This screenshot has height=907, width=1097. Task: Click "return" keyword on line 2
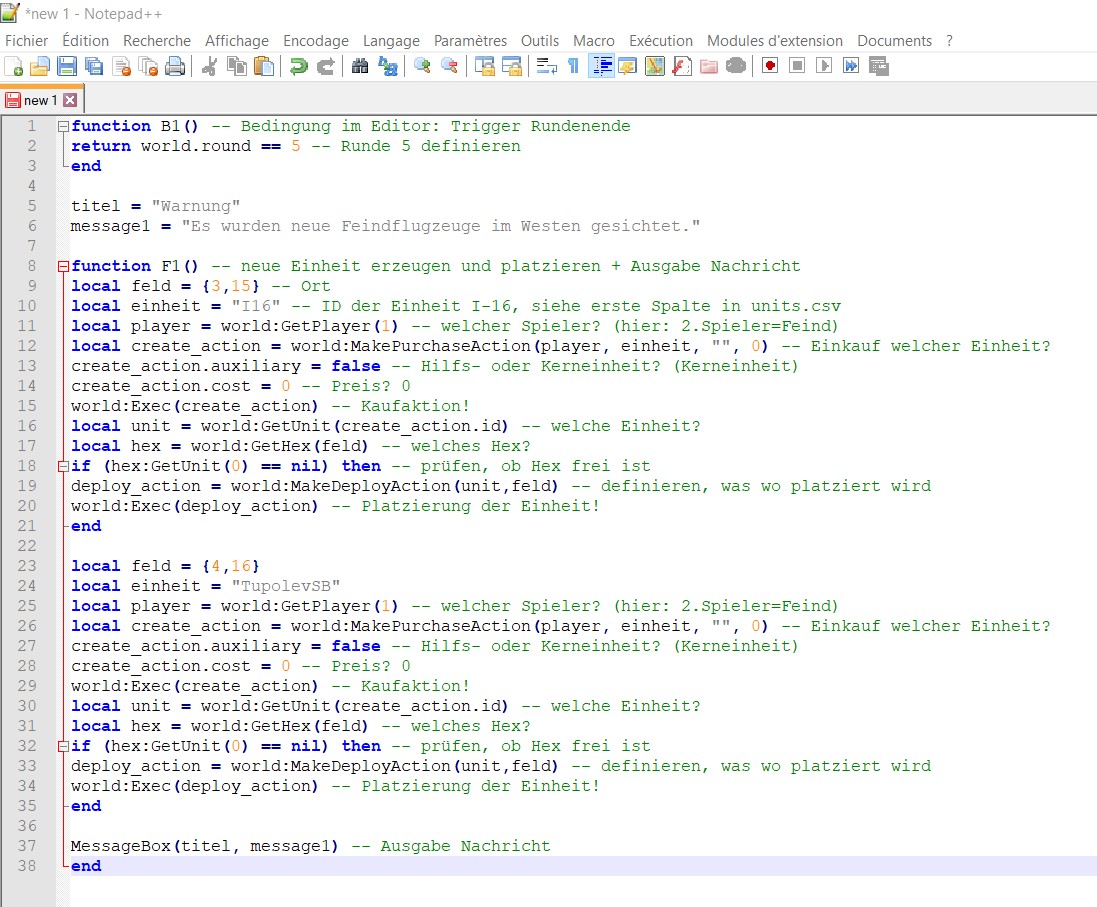pyautogui.click(x=101, y=146)
